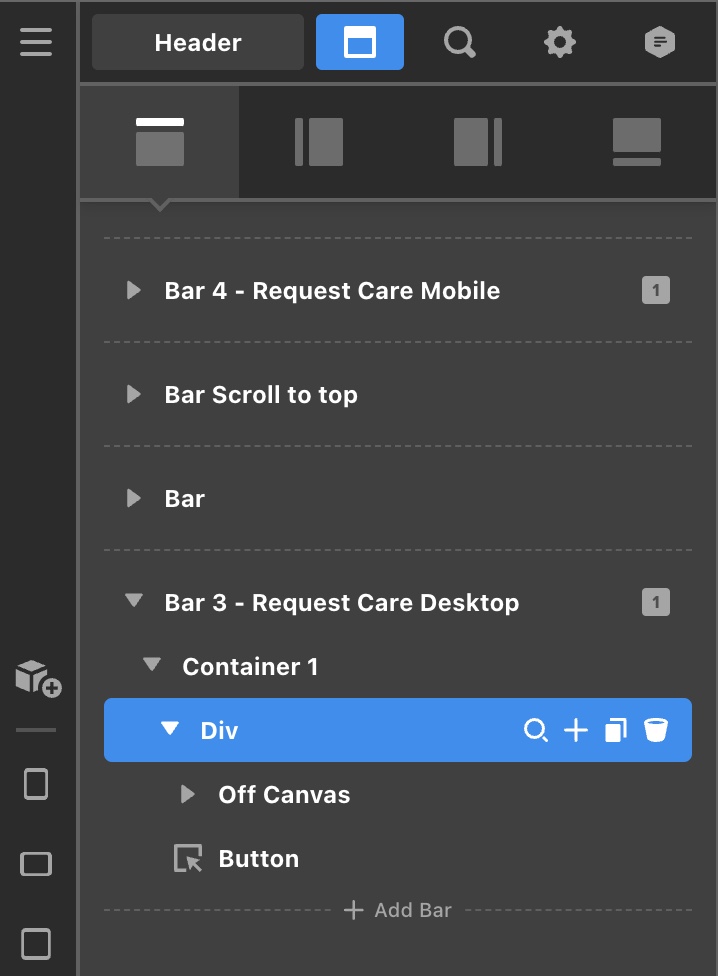The height and width of the screenshot is (976, 718).
Task: Click the blue layout builder icon
Action: point(360,42)
